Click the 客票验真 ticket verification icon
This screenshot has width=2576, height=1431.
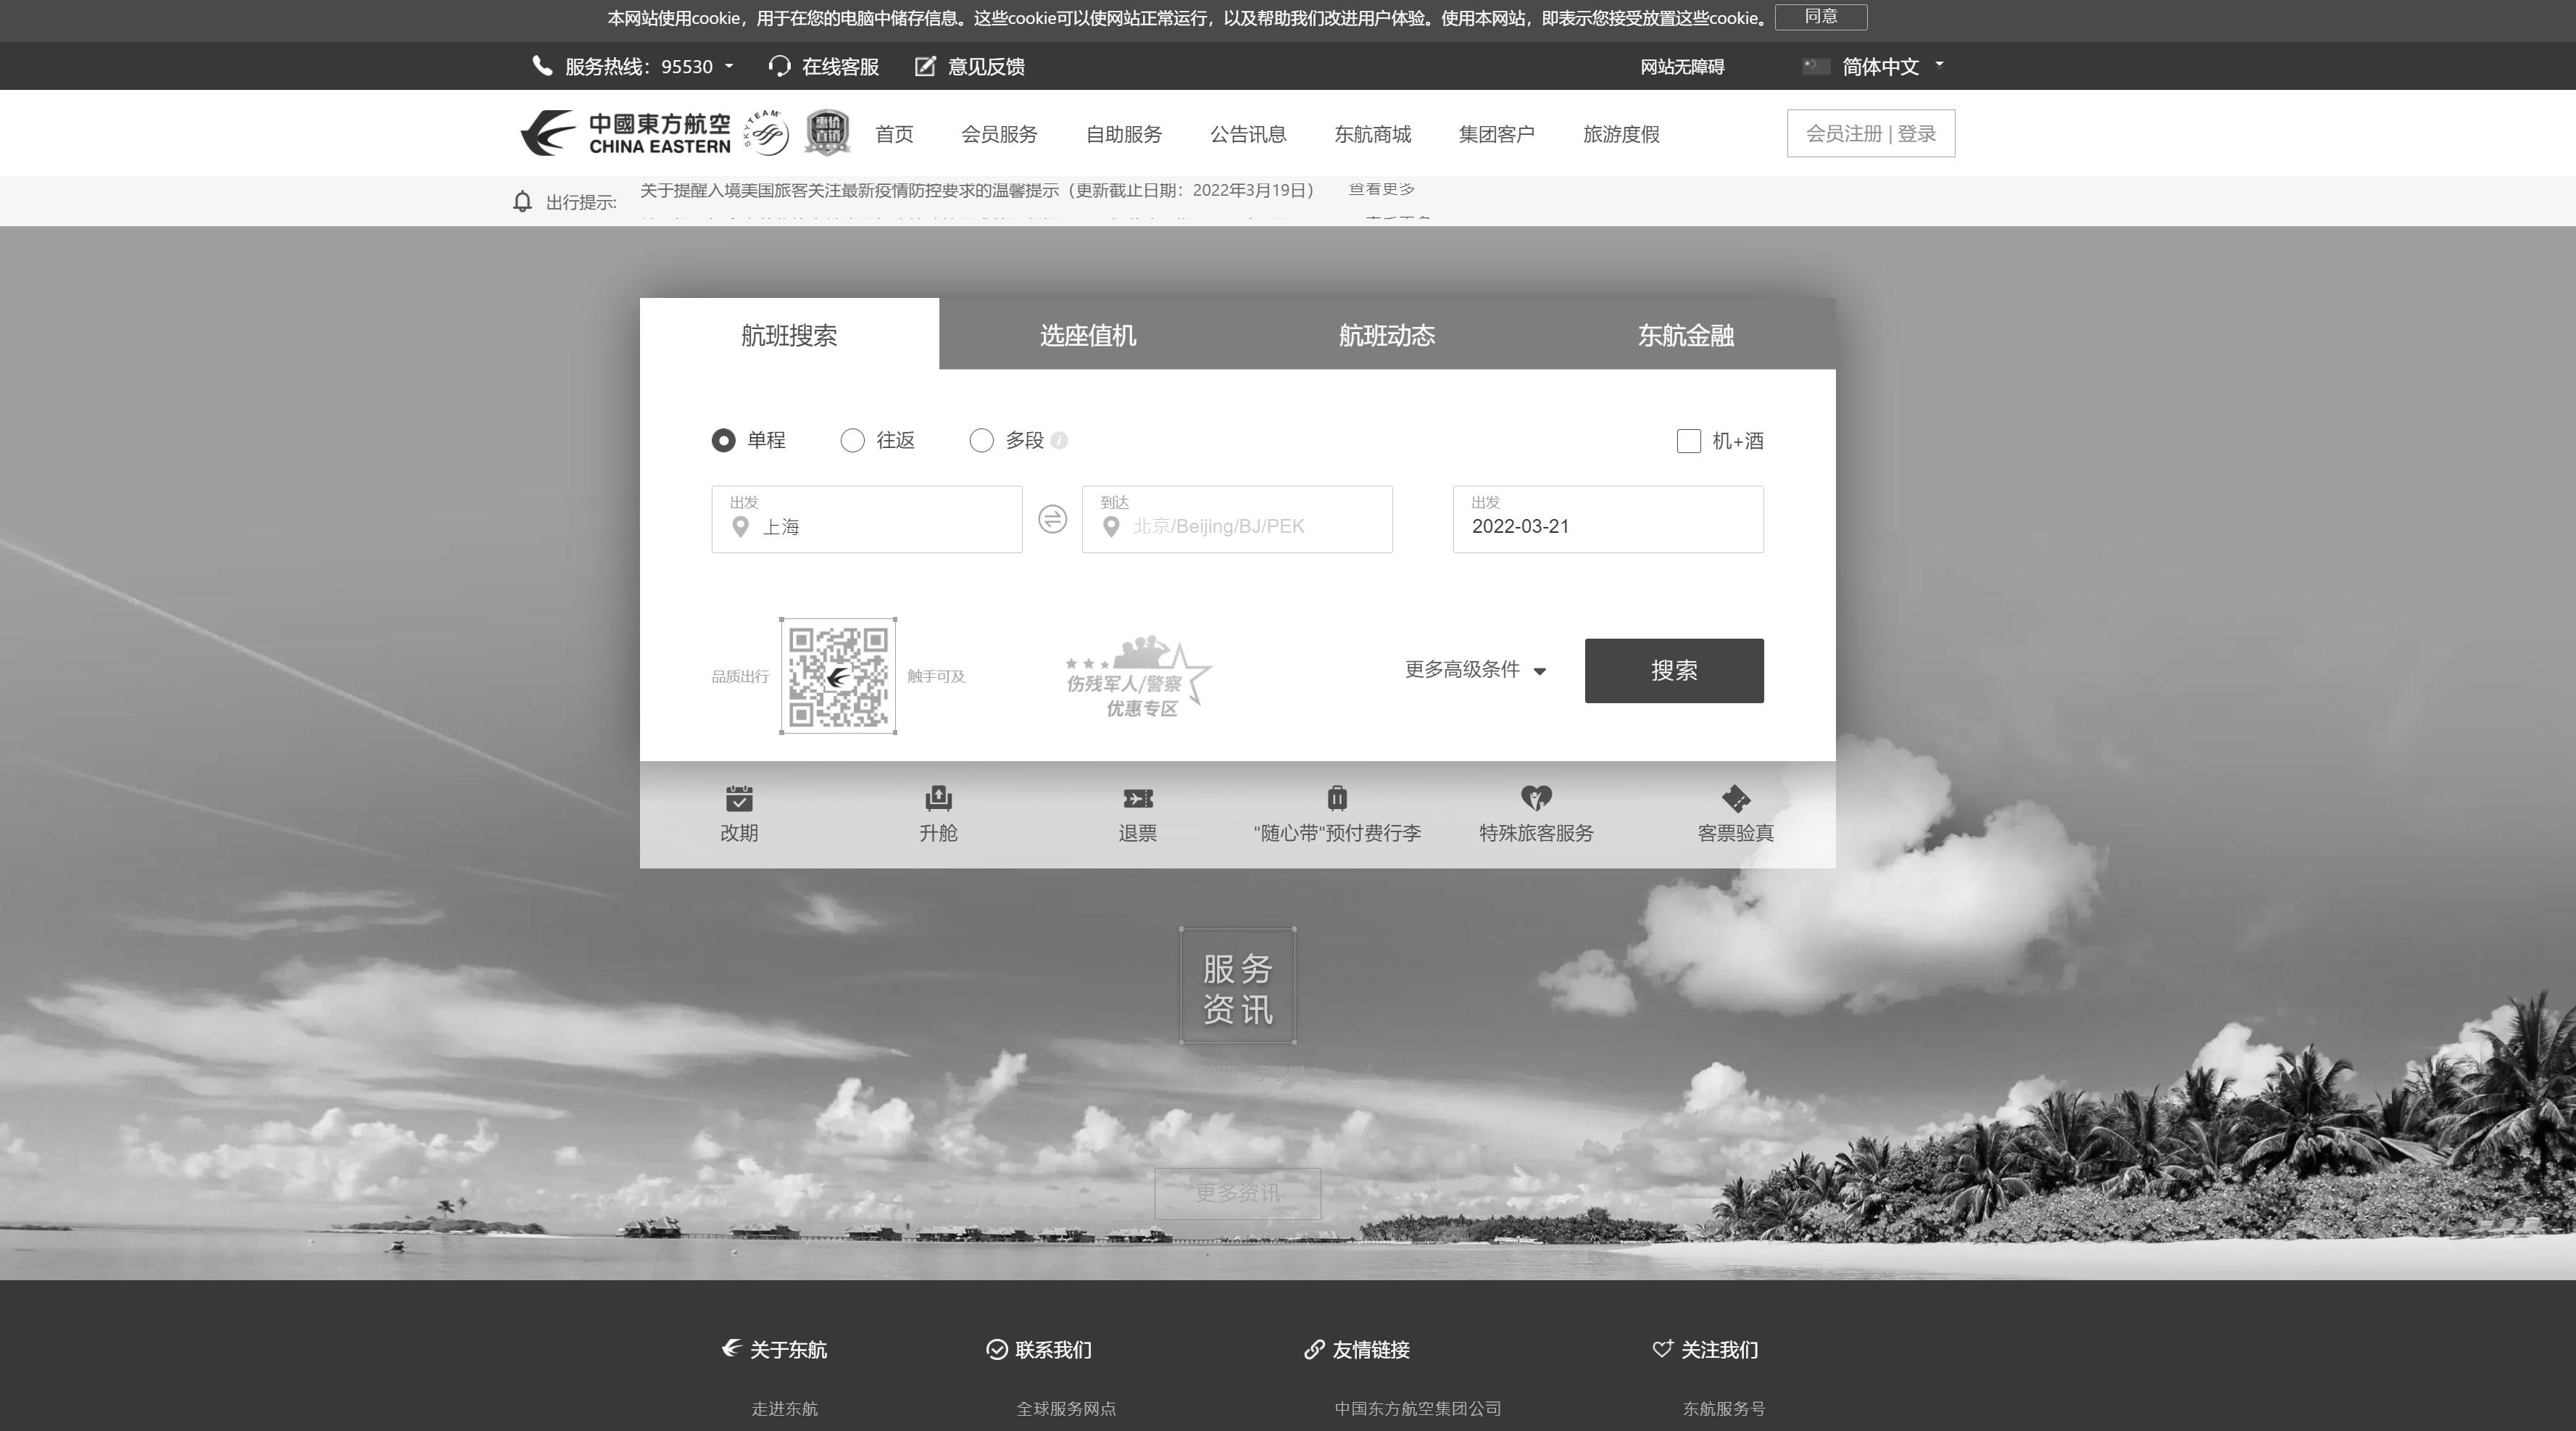point(1734,812)
